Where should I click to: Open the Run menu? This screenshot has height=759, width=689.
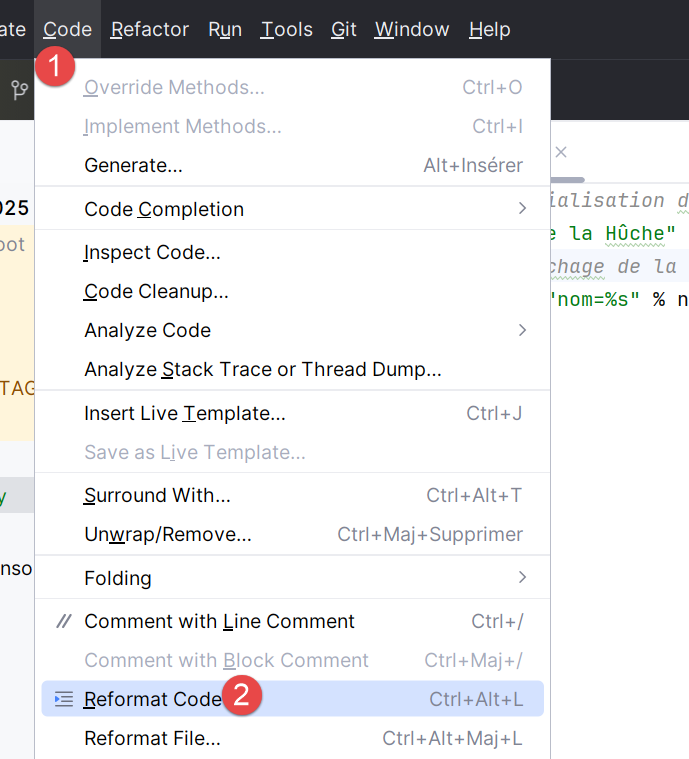point(225,29)
